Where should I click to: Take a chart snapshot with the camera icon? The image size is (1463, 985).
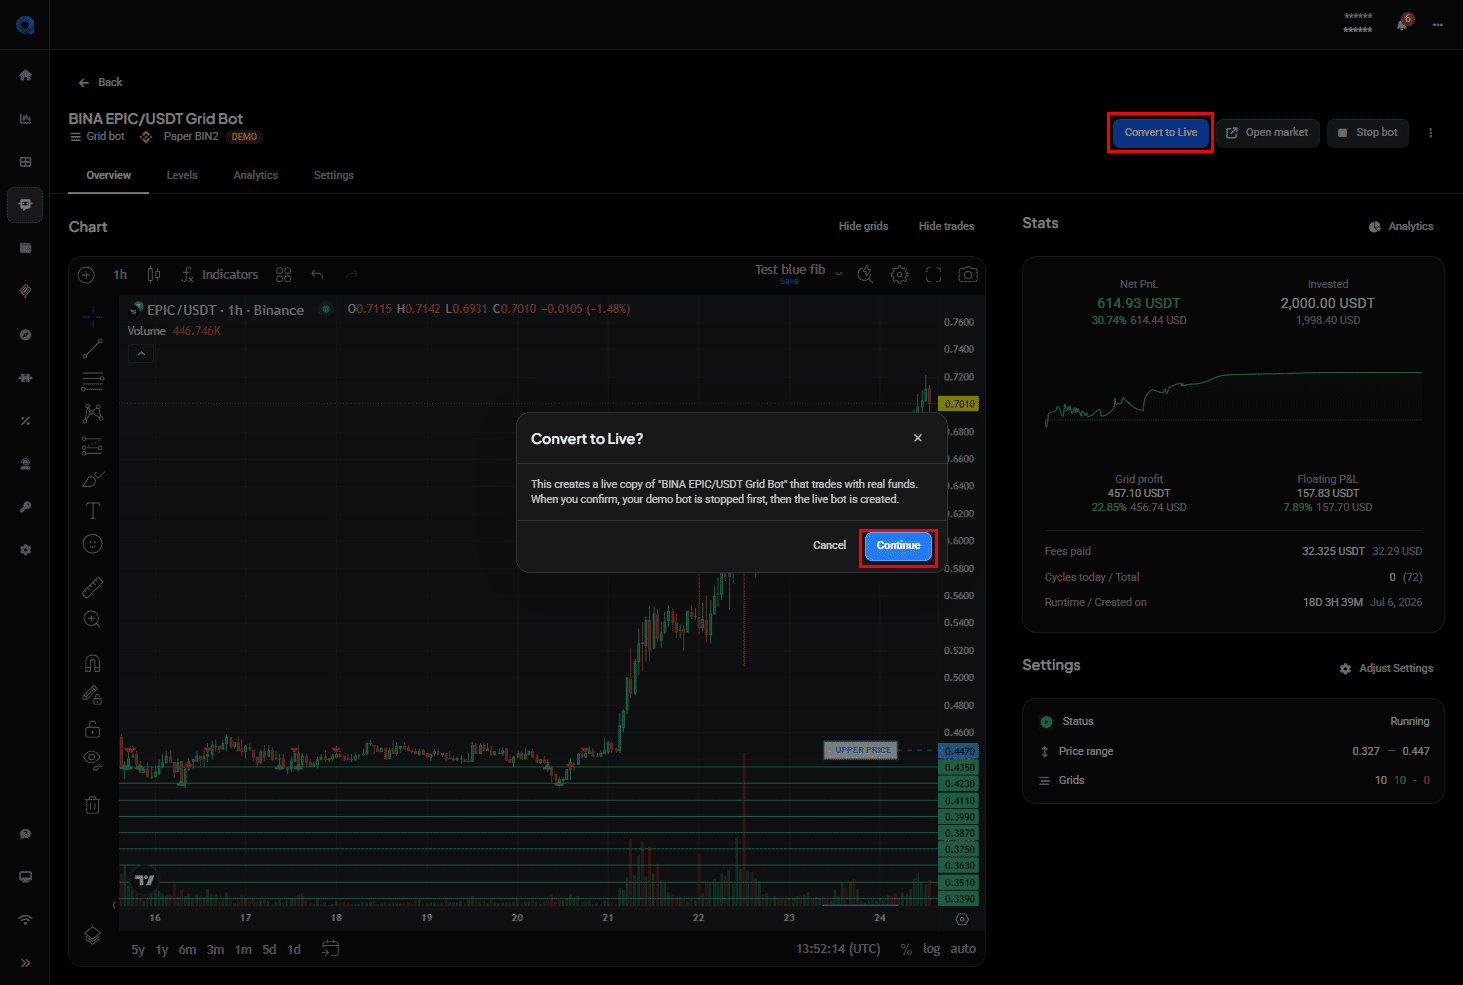tap(968, 275)
